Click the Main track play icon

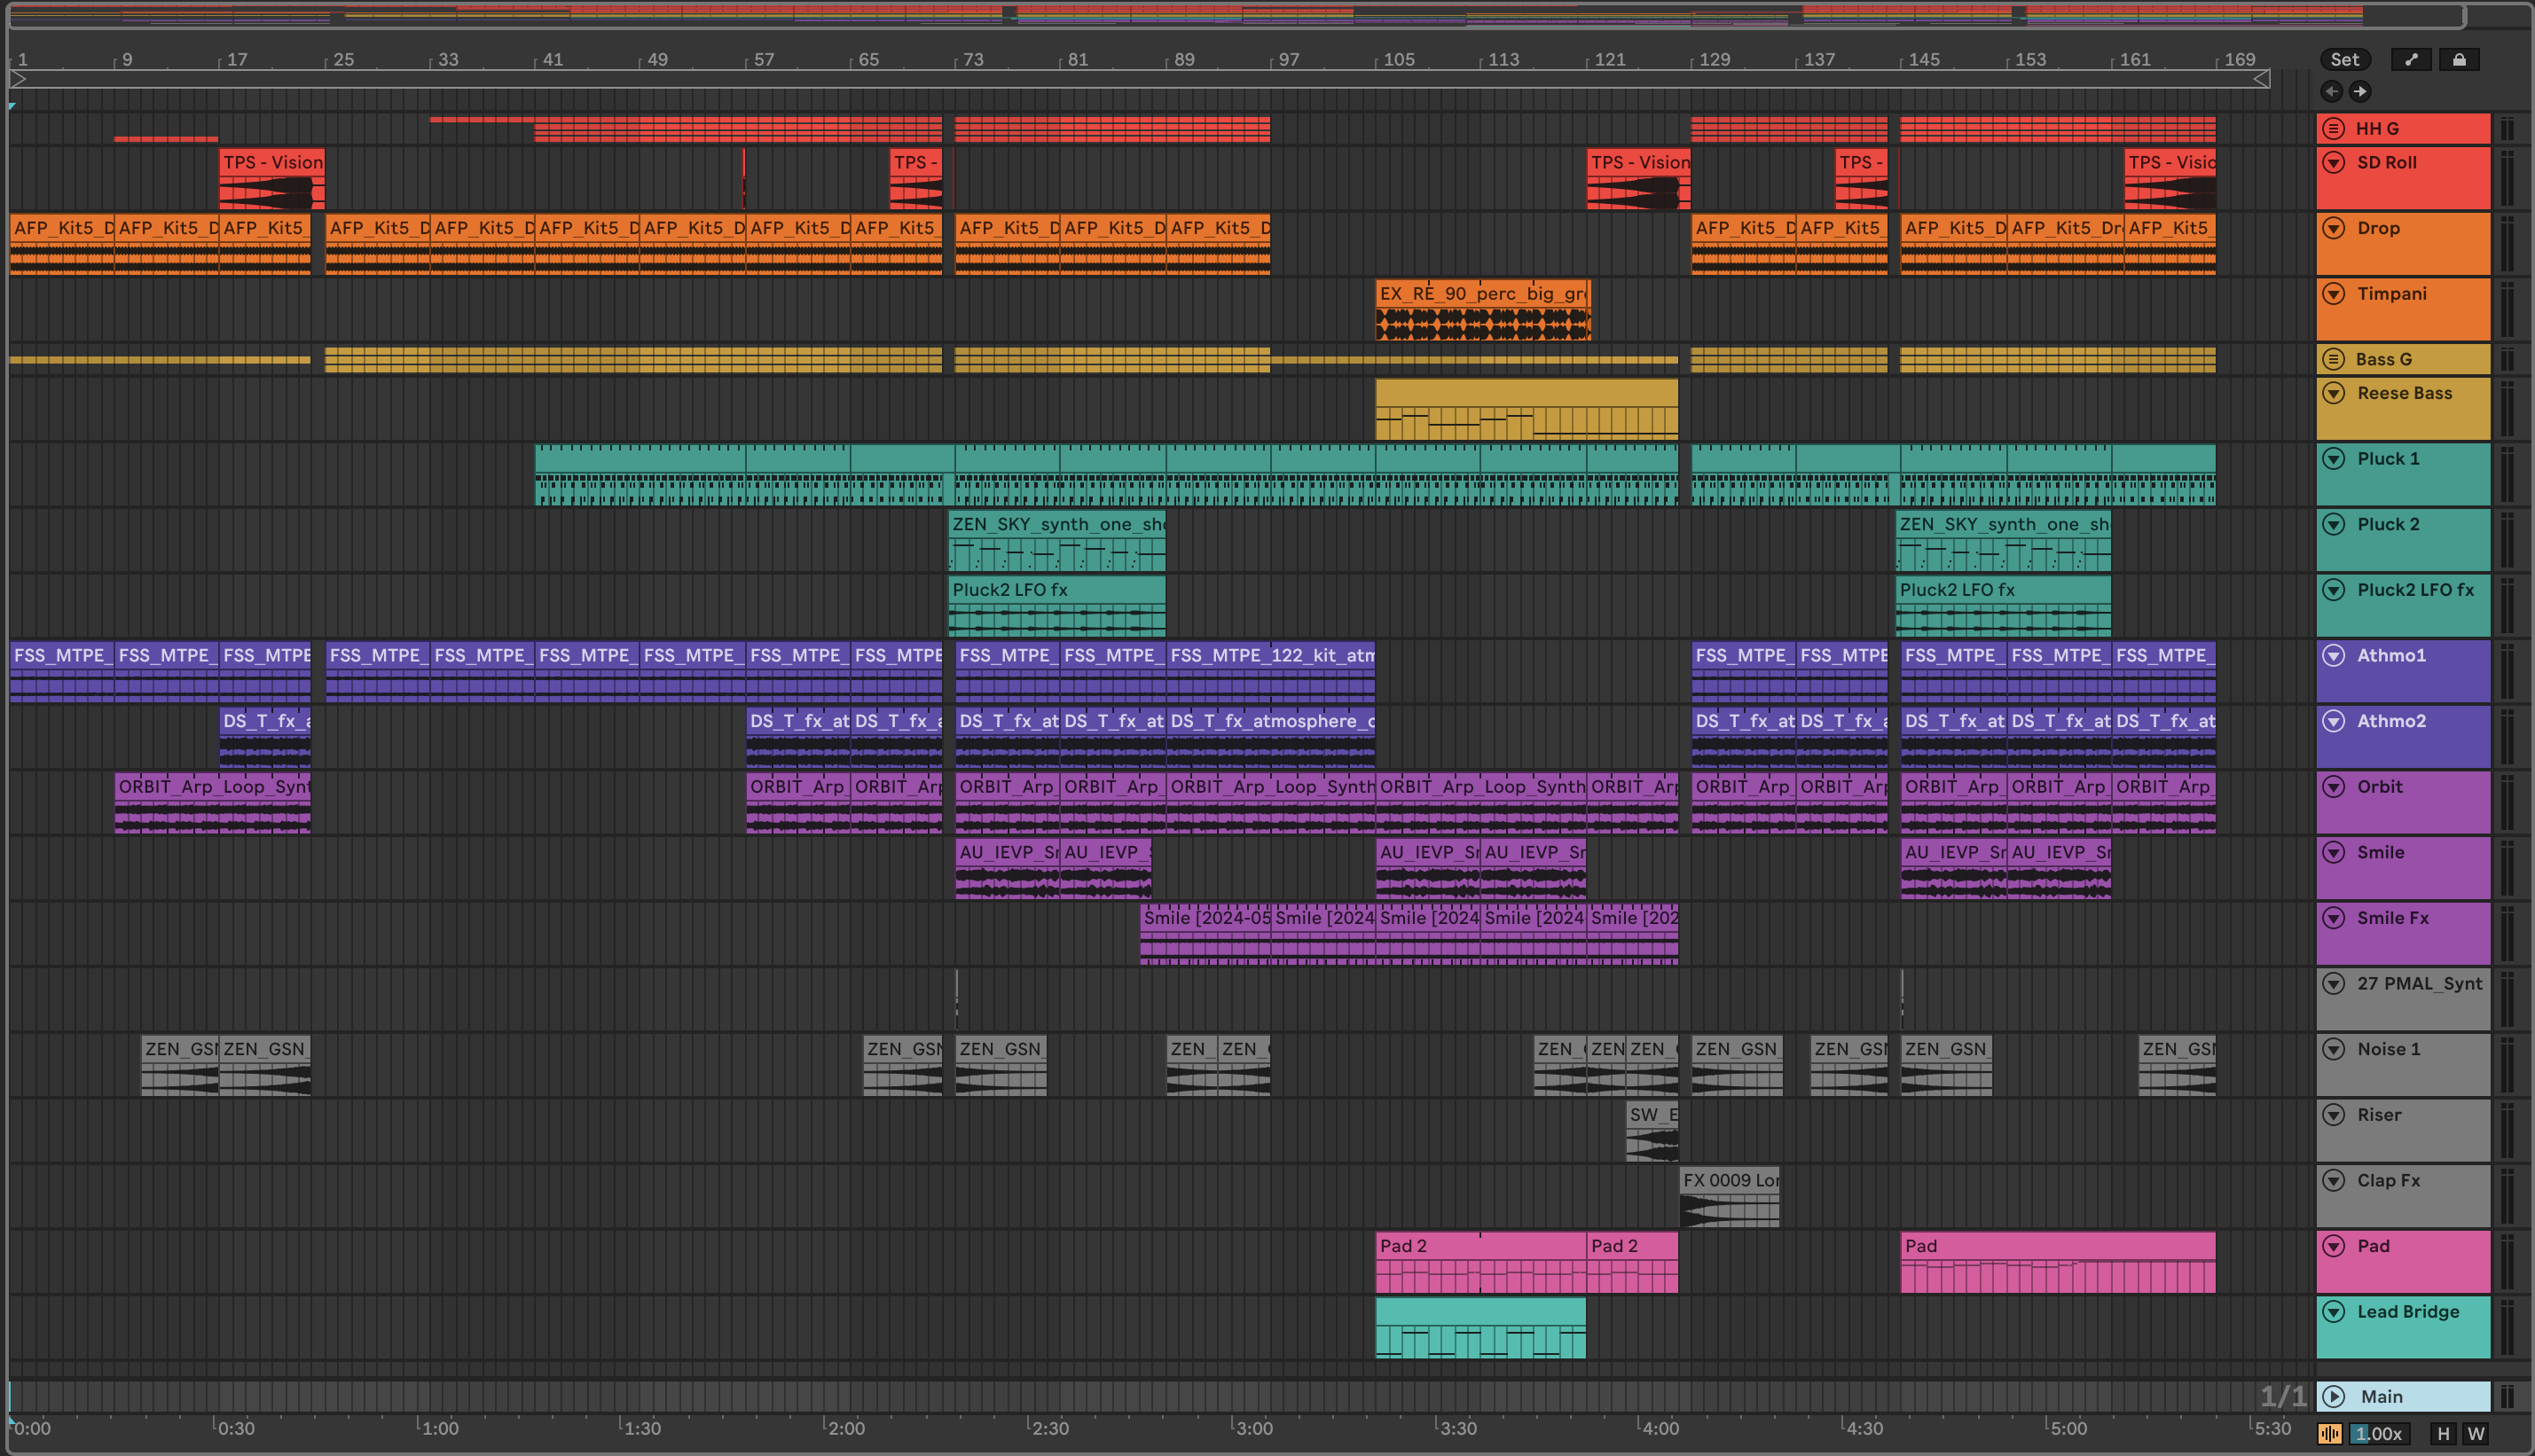[2333, 1396]
